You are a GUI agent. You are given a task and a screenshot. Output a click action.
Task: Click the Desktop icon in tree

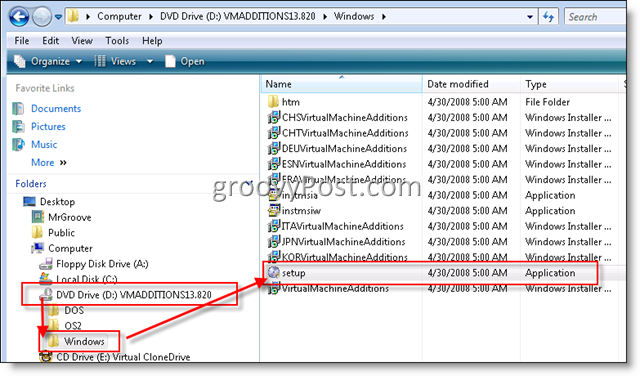[29, 202]
